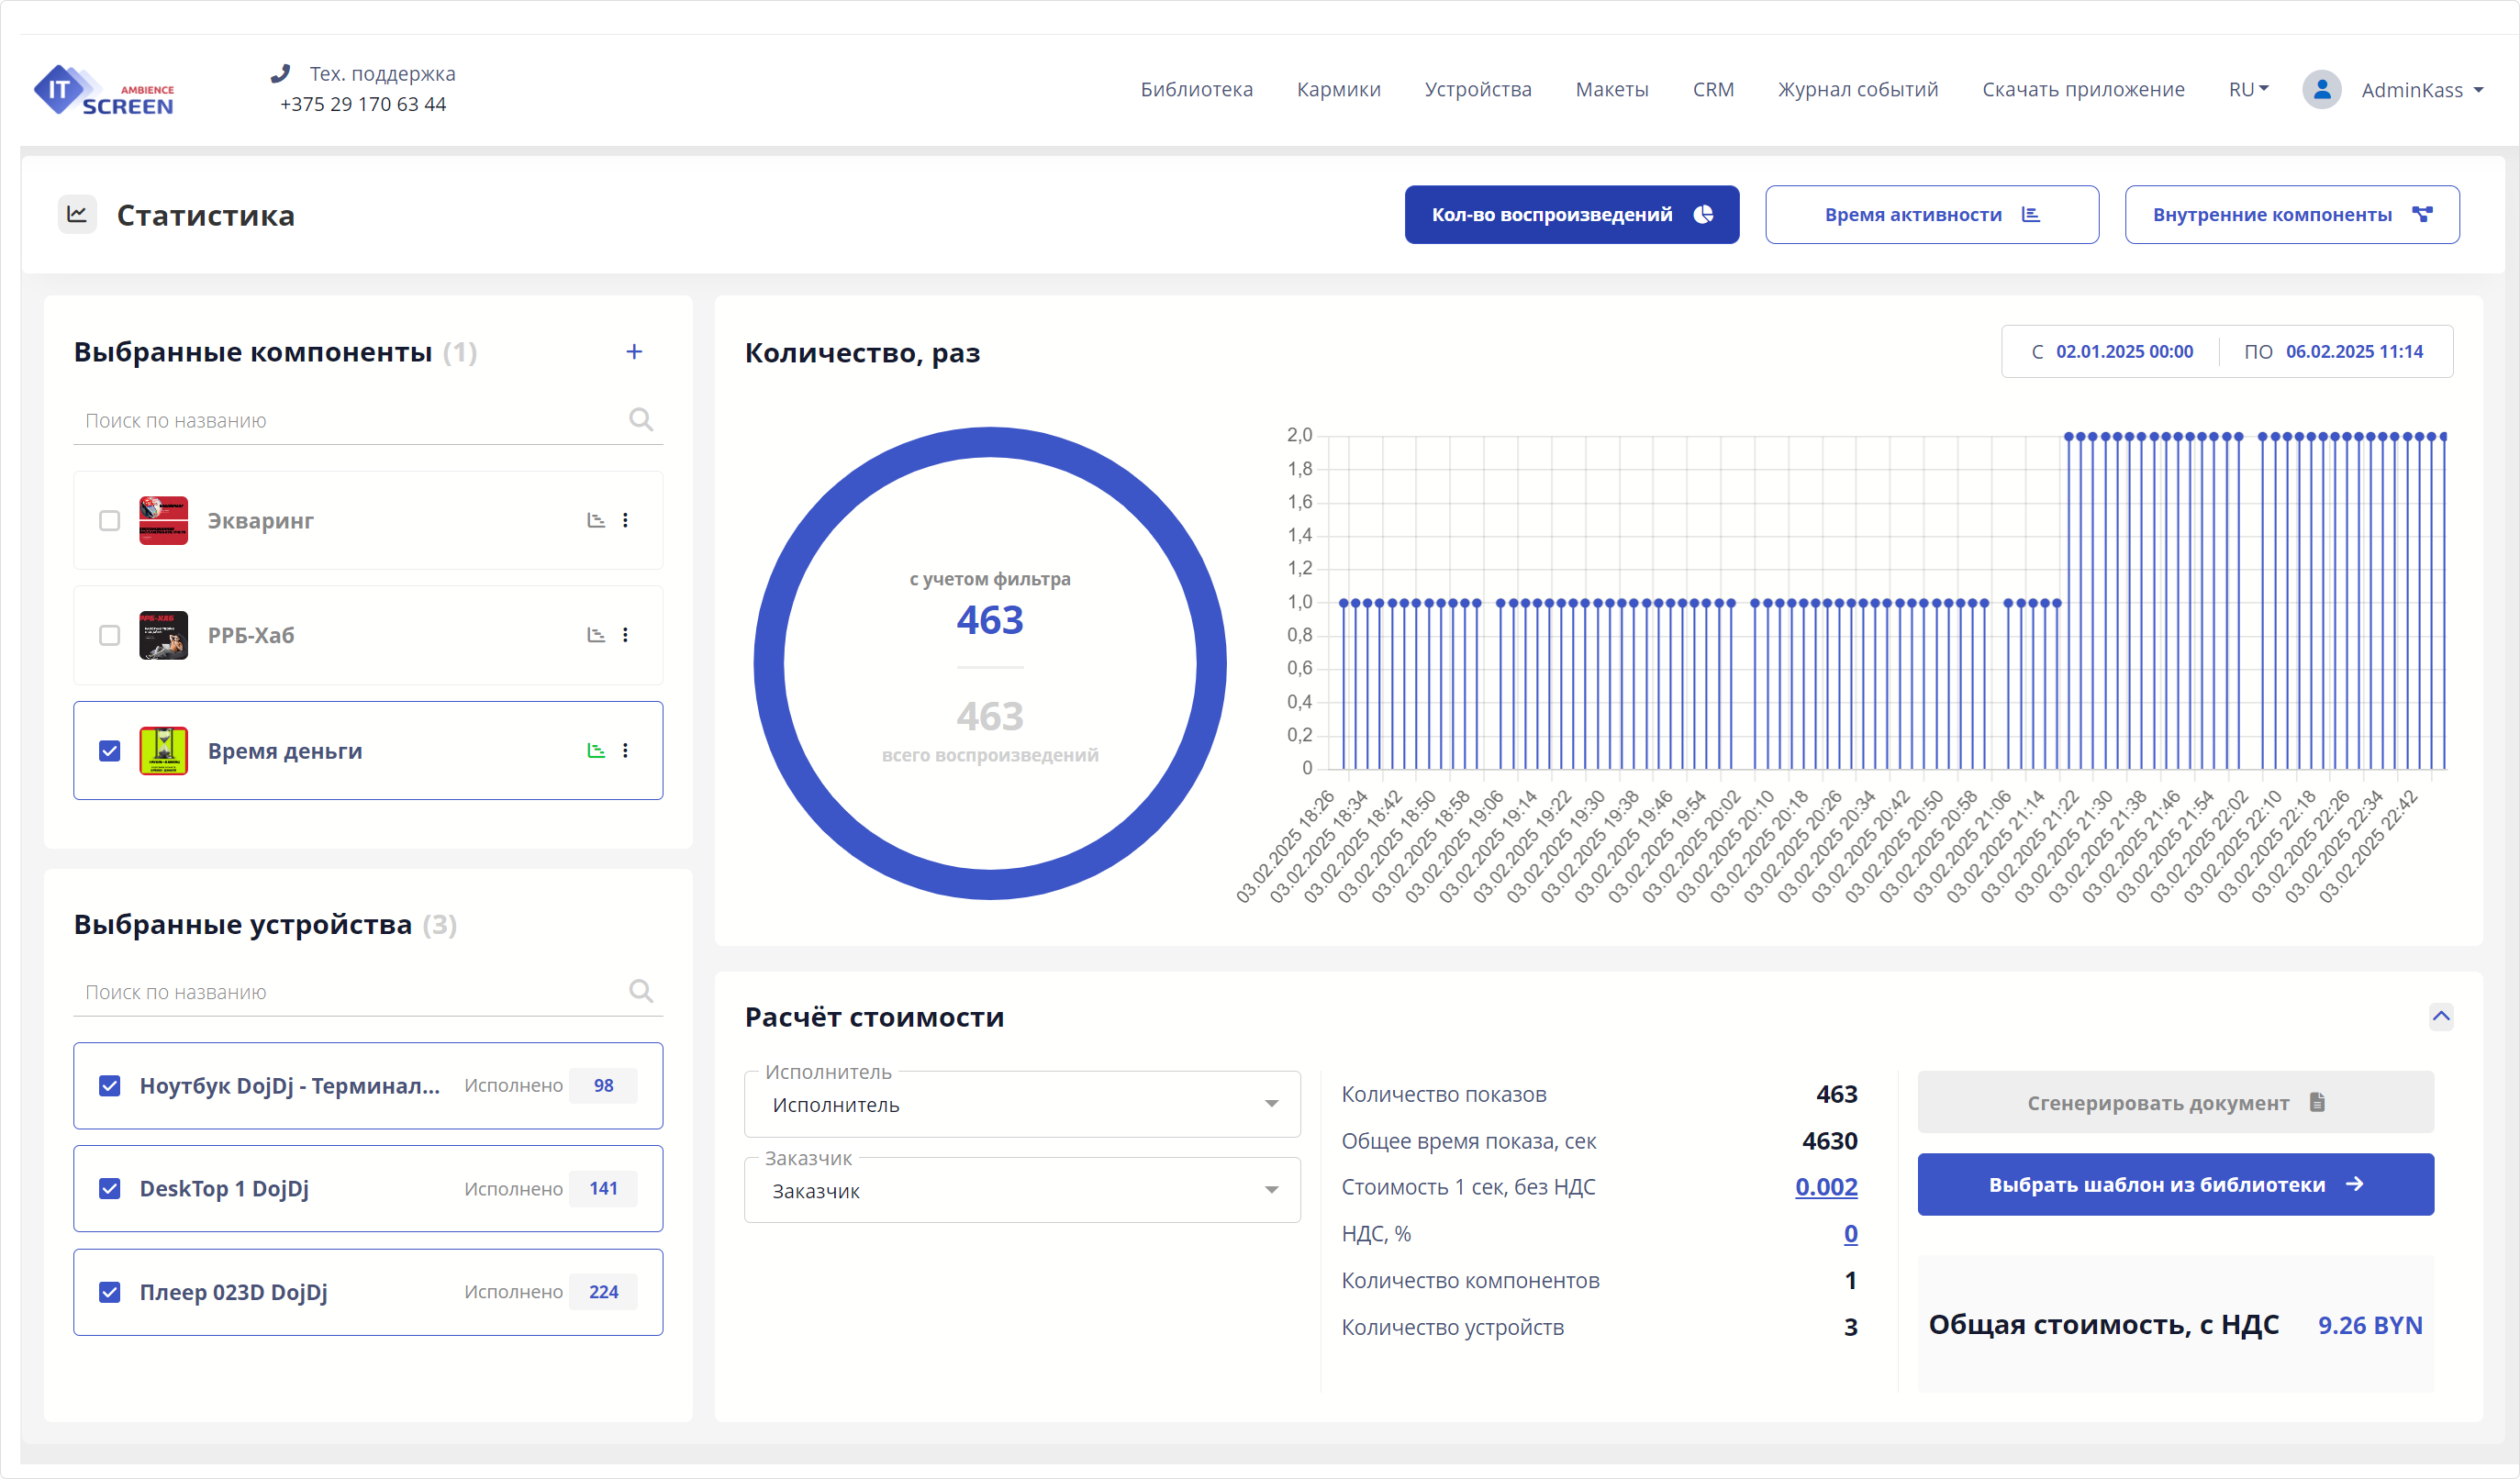The height and width of the screenshot is (1479, 2520).
Task: Uncheck the Время деньги component
Action: [110, 751]
